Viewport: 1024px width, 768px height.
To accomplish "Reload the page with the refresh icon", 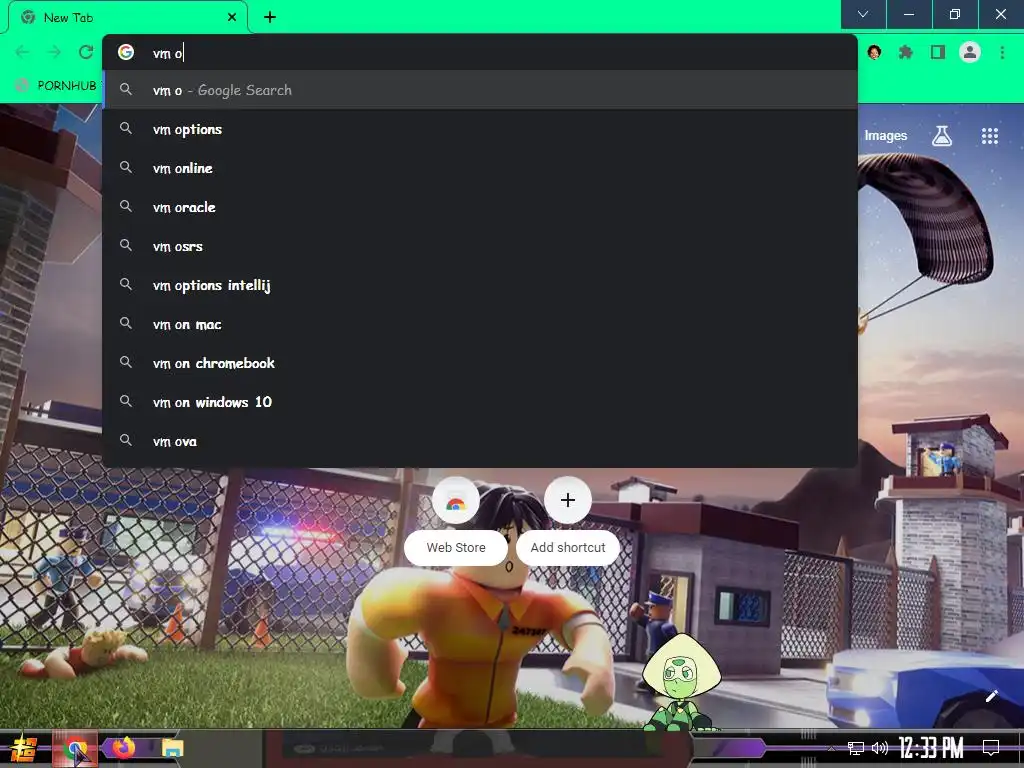I will pyautogui.click(x=86, y=52).
